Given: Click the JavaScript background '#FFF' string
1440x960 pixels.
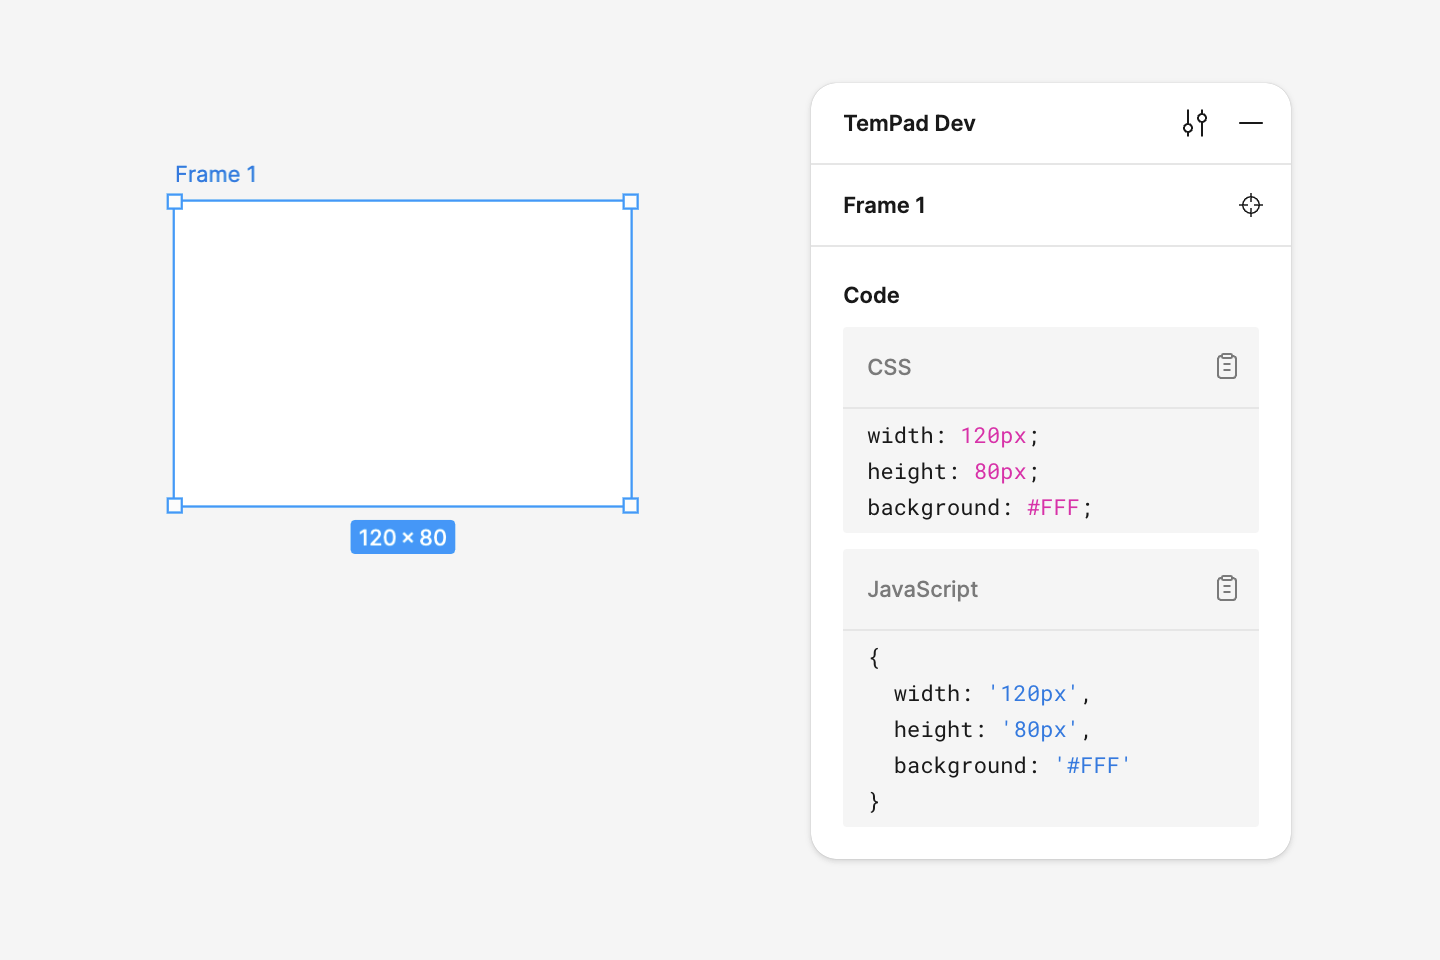Looking at the screenshot, I should point(1092,766).
